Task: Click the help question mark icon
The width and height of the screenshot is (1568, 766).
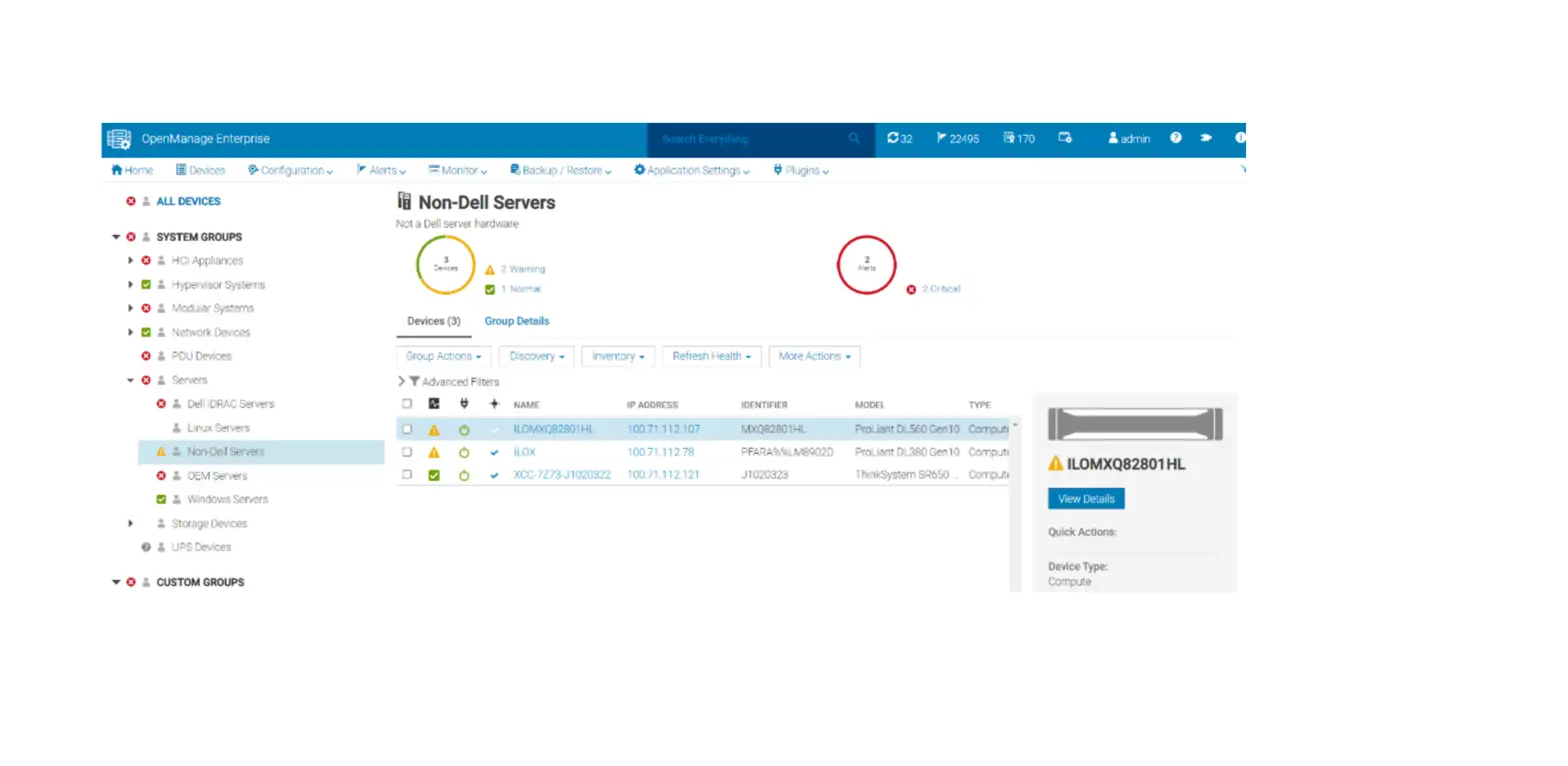Action: coord(1176,139)
